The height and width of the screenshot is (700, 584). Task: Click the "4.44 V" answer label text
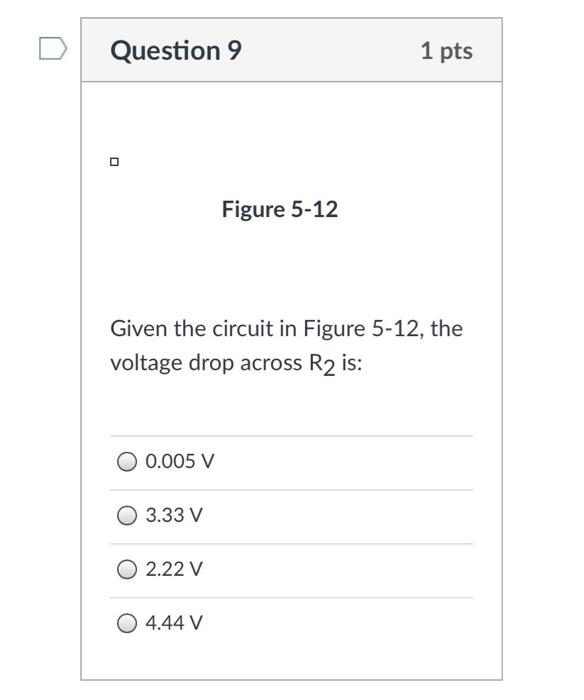(174, 623)
